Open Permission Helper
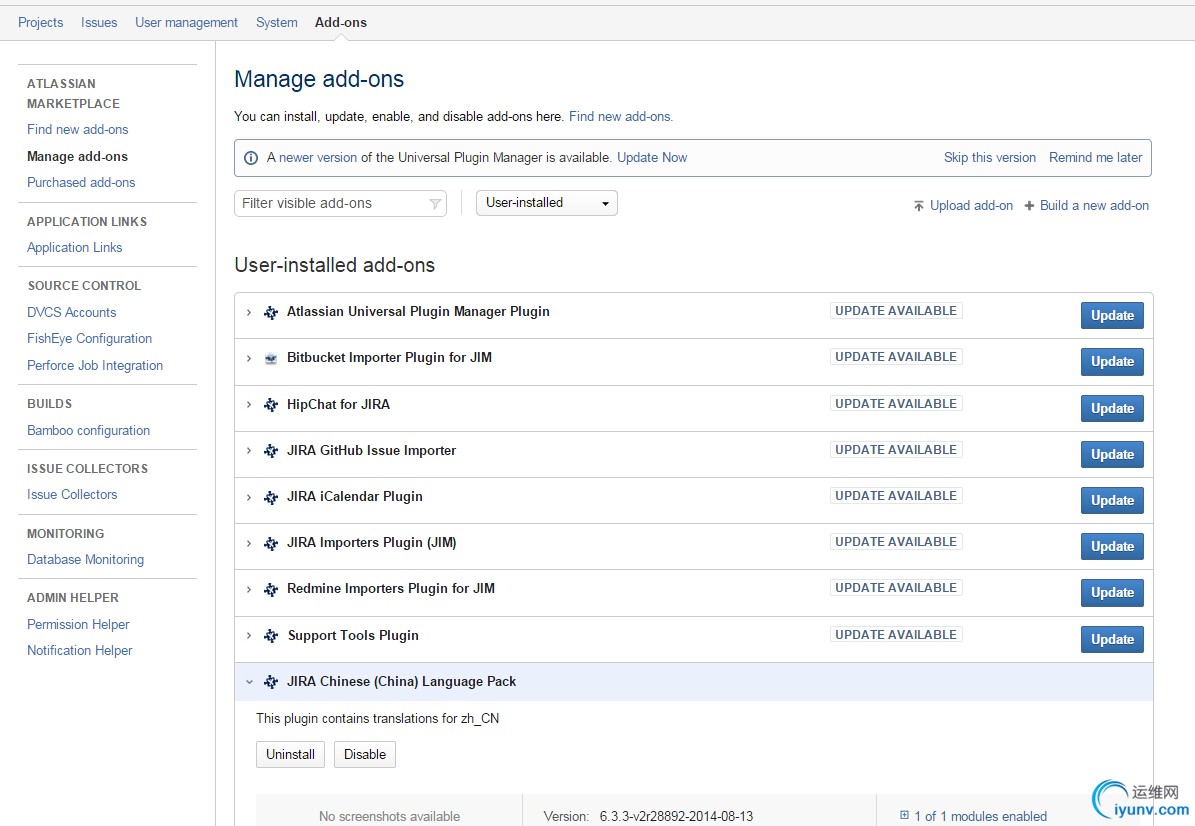The height and width of the screenshot is (826, 1195). click(x=78, y=624)
